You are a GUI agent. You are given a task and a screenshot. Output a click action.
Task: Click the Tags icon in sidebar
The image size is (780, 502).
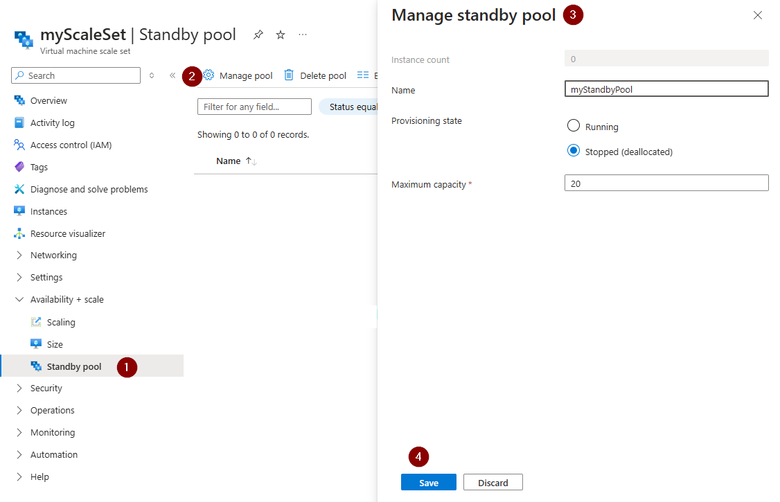pyautogui.click(x=19, y=167)
